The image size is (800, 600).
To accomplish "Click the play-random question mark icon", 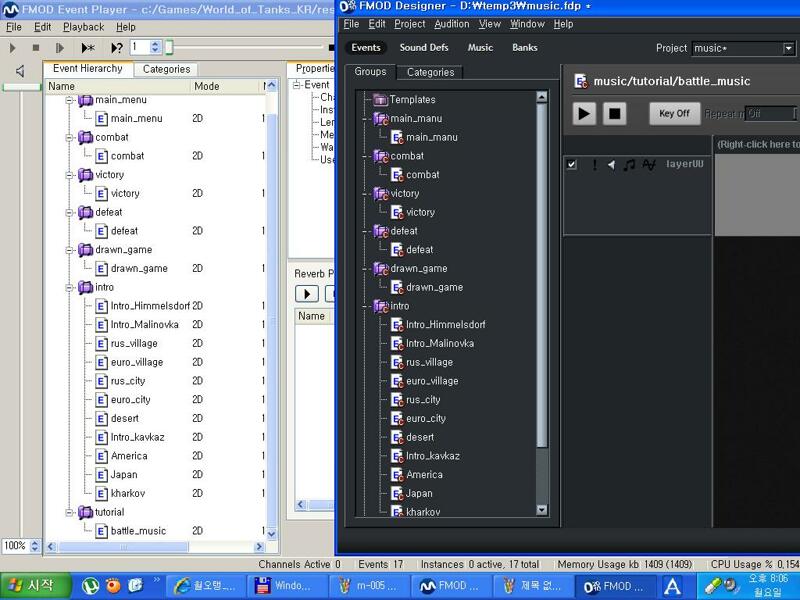I will point(117,48).
